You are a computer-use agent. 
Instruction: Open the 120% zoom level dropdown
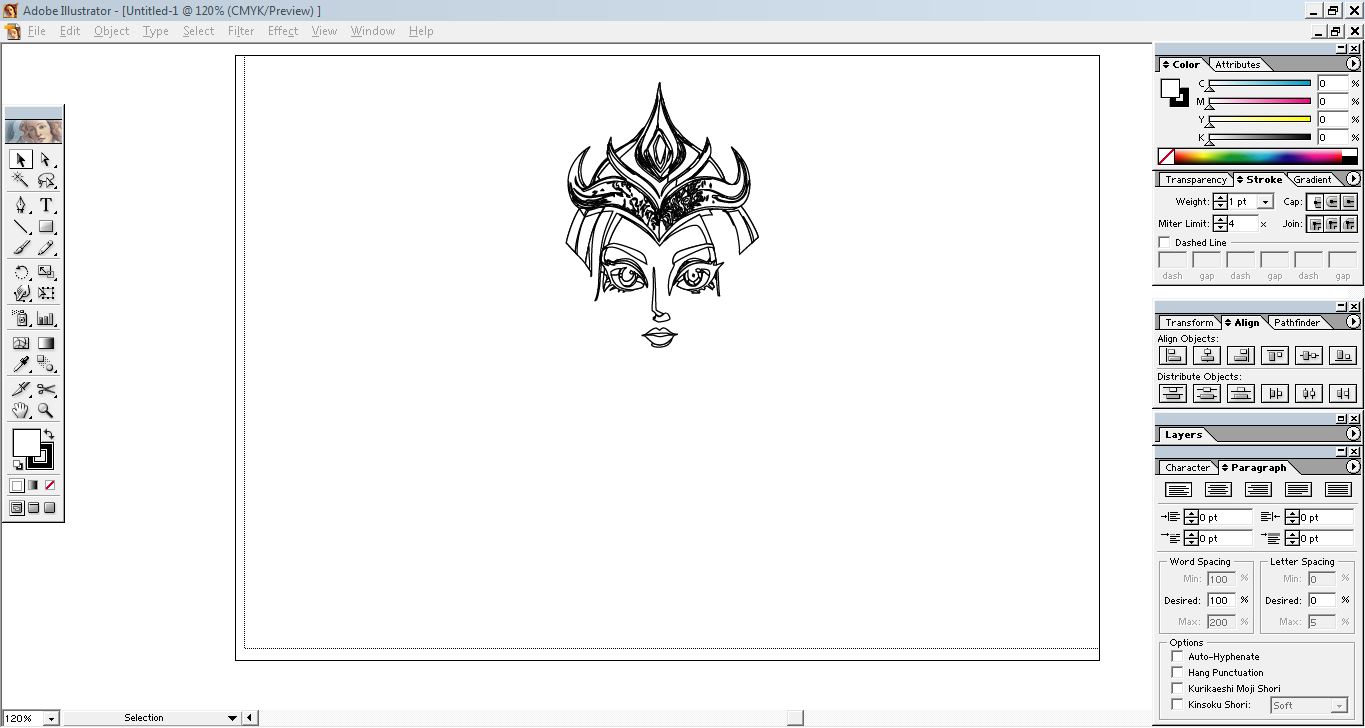point(51,718)
